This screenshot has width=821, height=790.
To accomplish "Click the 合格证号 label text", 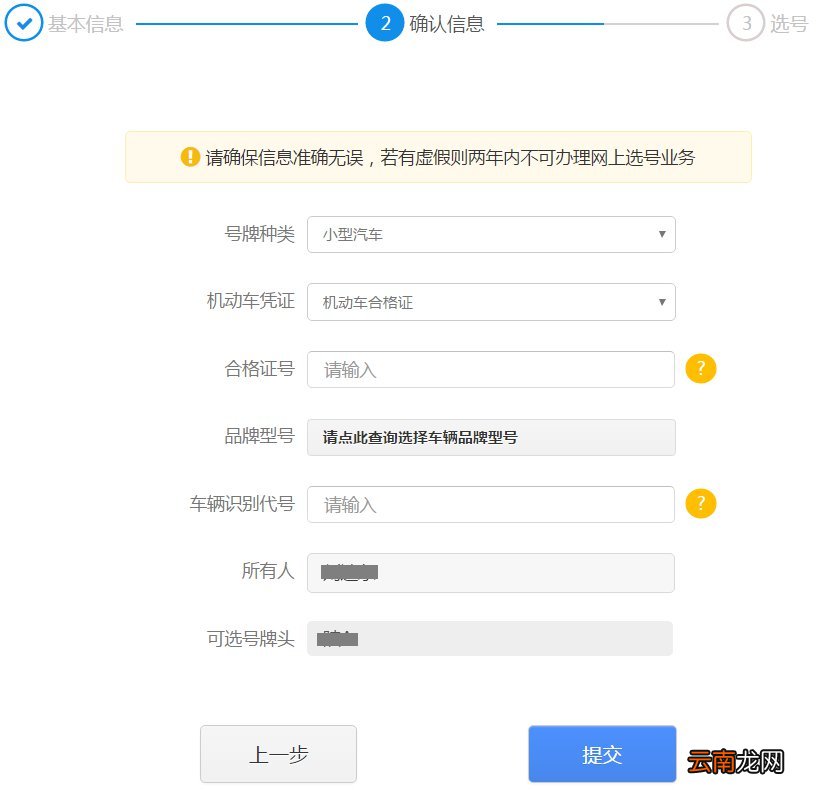I will click(260, 369).
